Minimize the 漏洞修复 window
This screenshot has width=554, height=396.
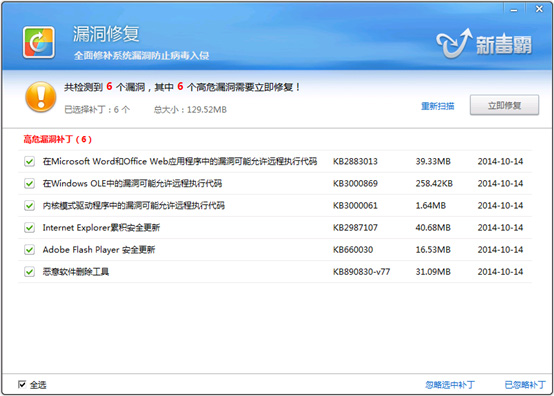514,10
